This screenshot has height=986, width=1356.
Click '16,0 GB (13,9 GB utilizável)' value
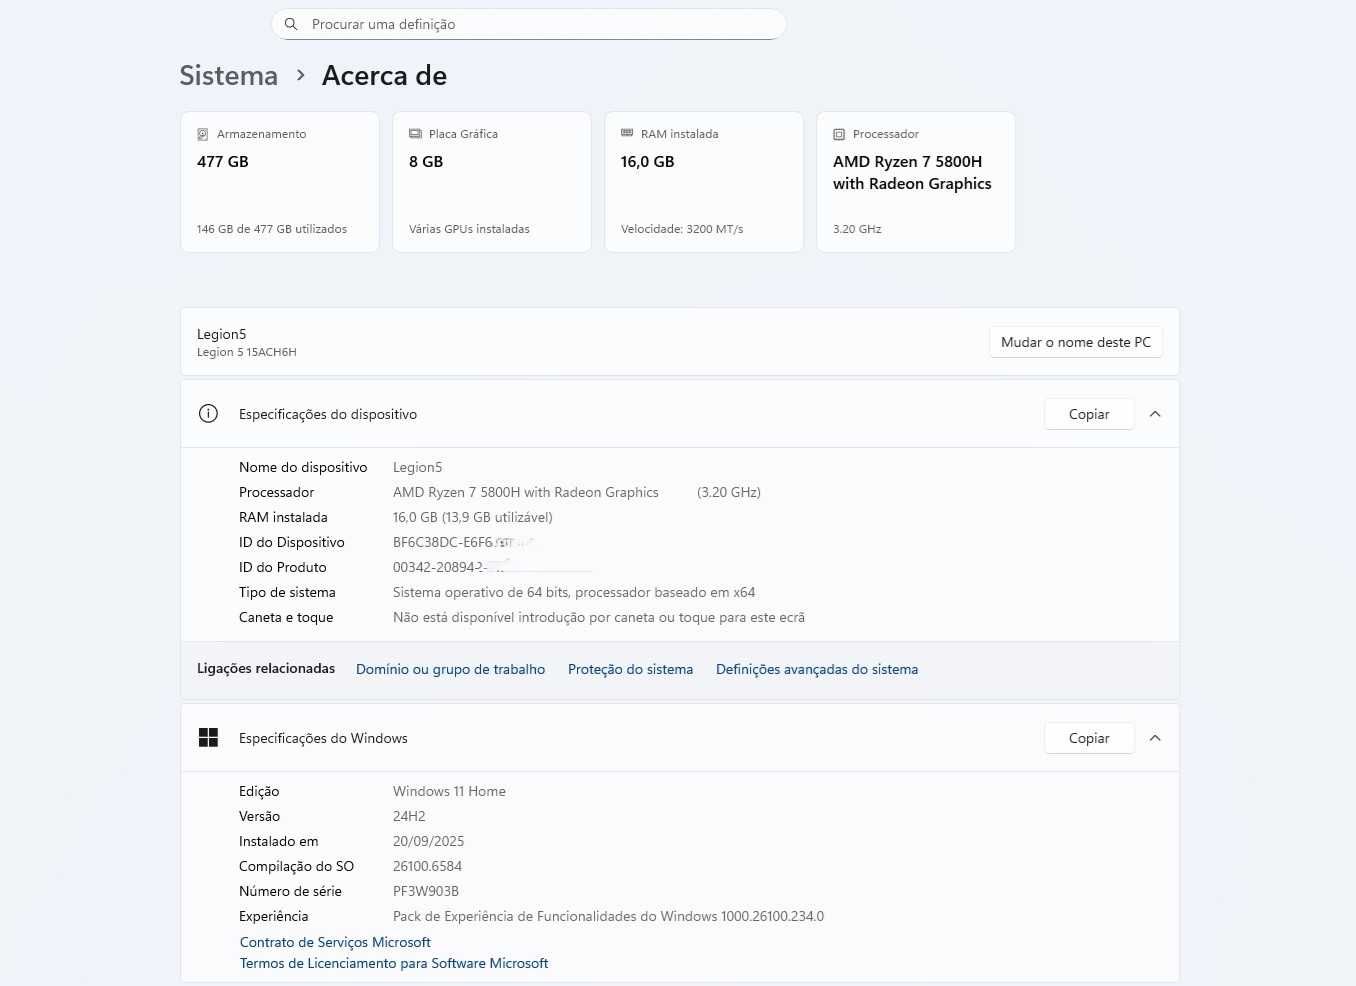tap(472, 517)
